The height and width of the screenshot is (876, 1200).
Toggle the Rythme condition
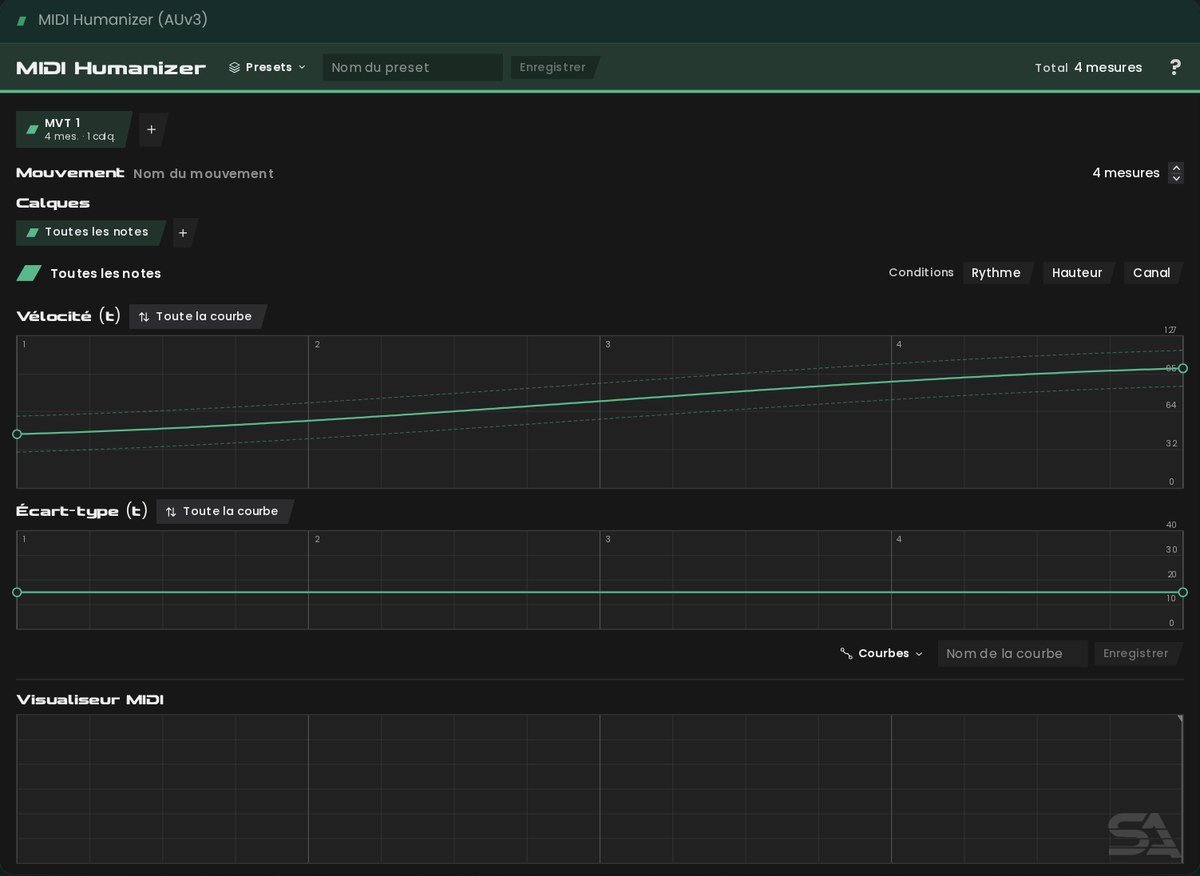(x=997, y=273)
